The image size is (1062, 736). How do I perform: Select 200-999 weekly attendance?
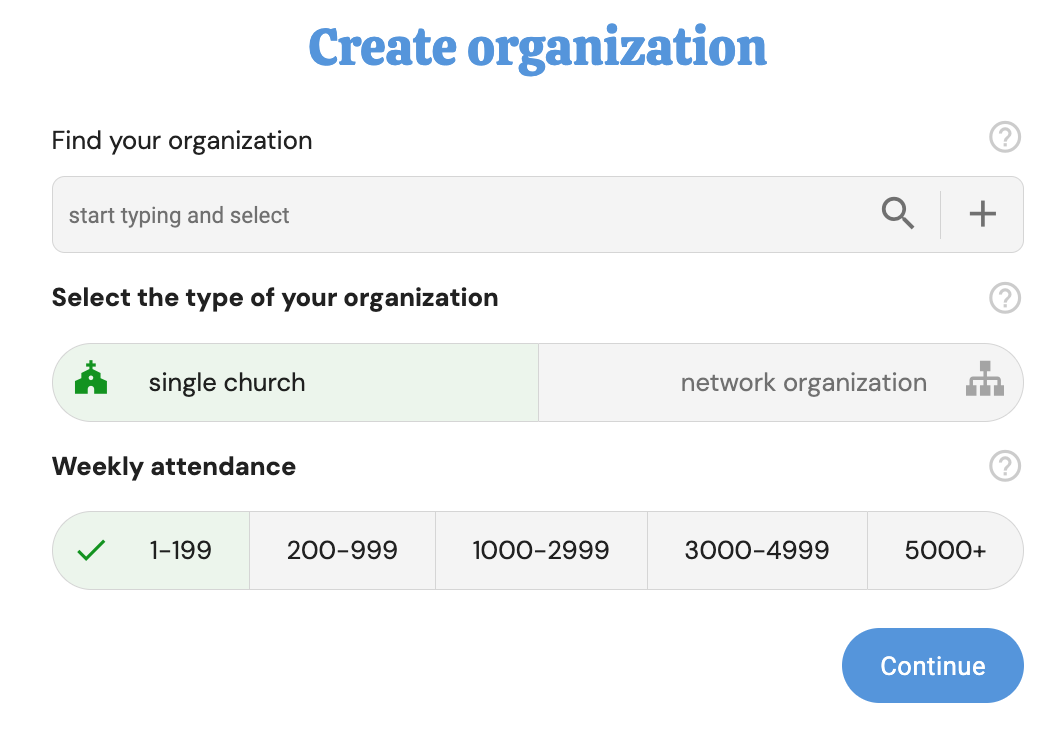(x=342, y=550)
